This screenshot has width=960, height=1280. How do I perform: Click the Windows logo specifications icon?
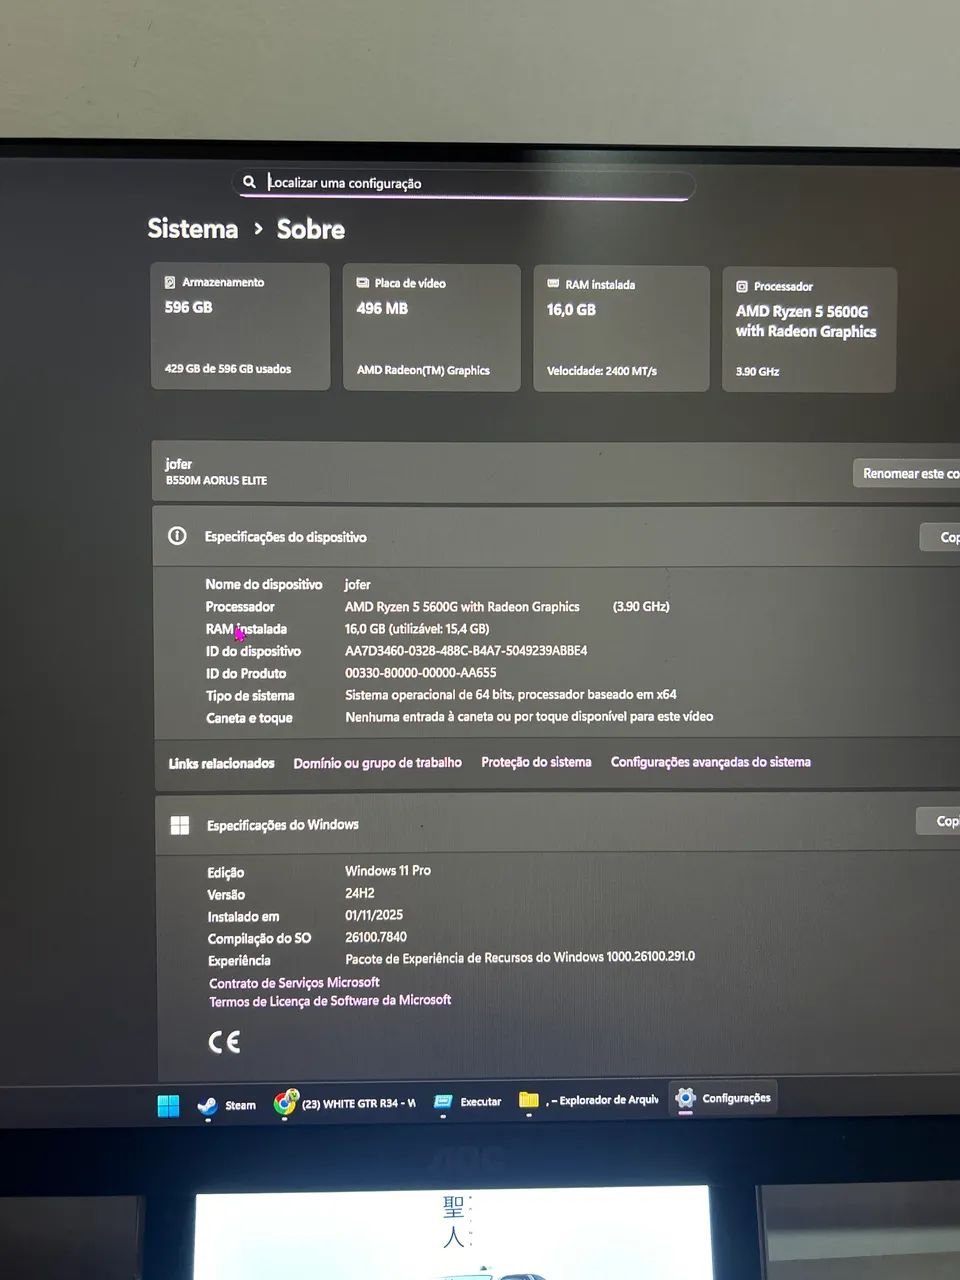(180, 825)
